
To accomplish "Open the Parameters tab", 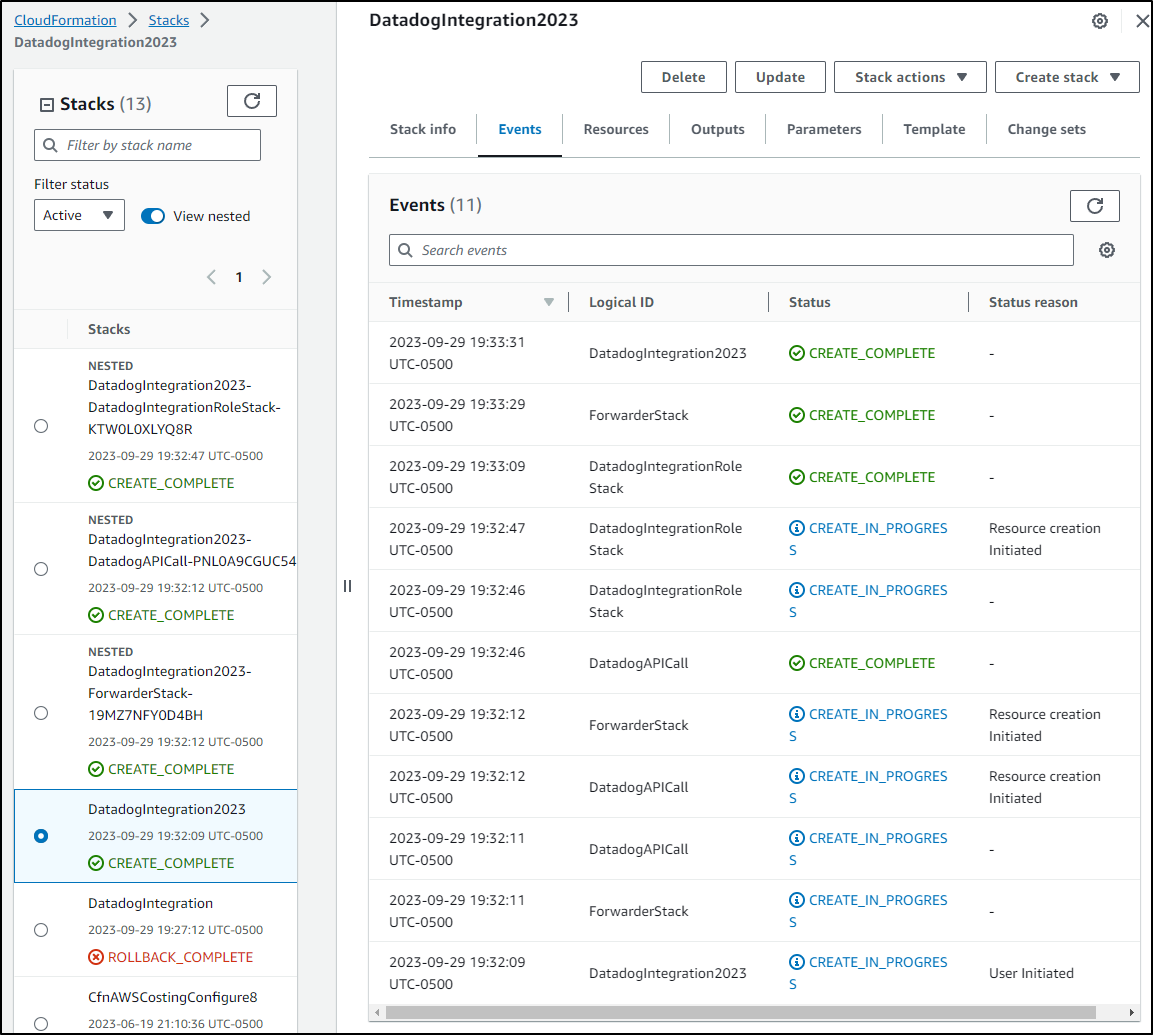I will click(824, 129).
